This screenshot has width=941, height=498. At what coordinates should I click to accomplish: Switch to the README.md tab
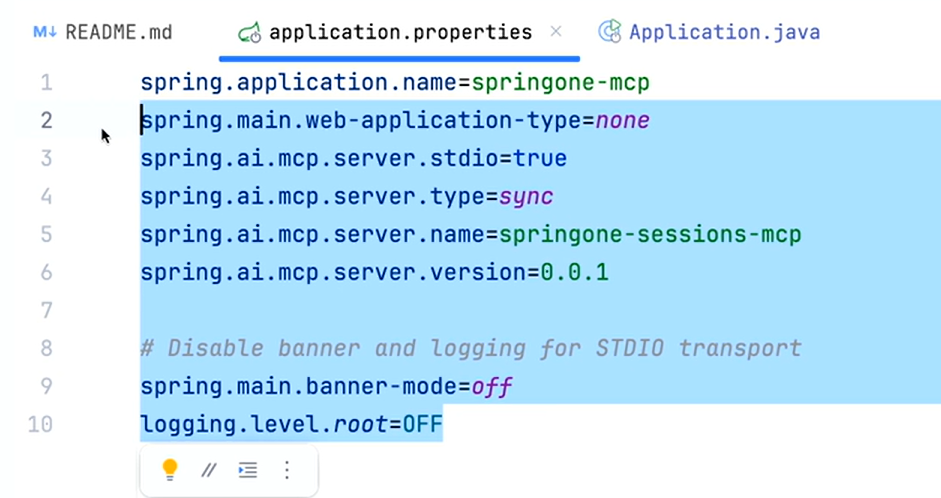pos(118,32)
